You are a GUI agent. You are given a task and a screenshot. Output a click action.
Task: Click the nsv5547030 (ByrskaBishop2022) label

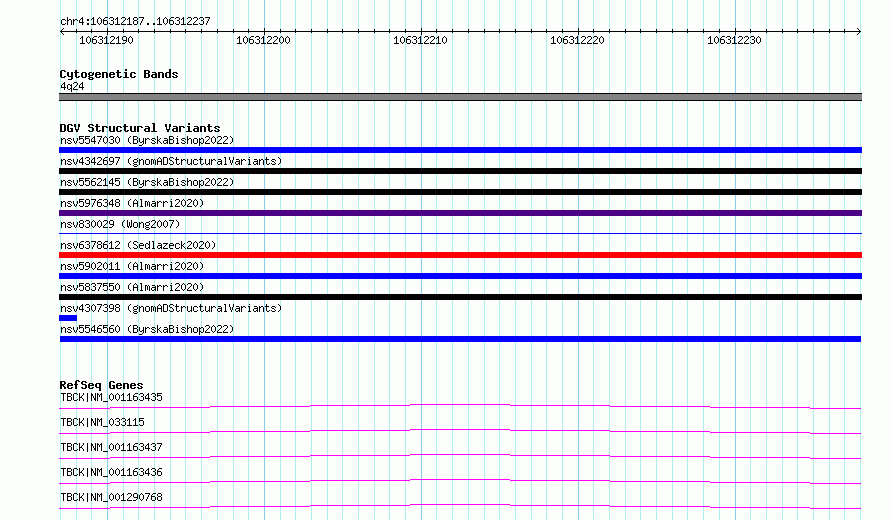point(147,140)
